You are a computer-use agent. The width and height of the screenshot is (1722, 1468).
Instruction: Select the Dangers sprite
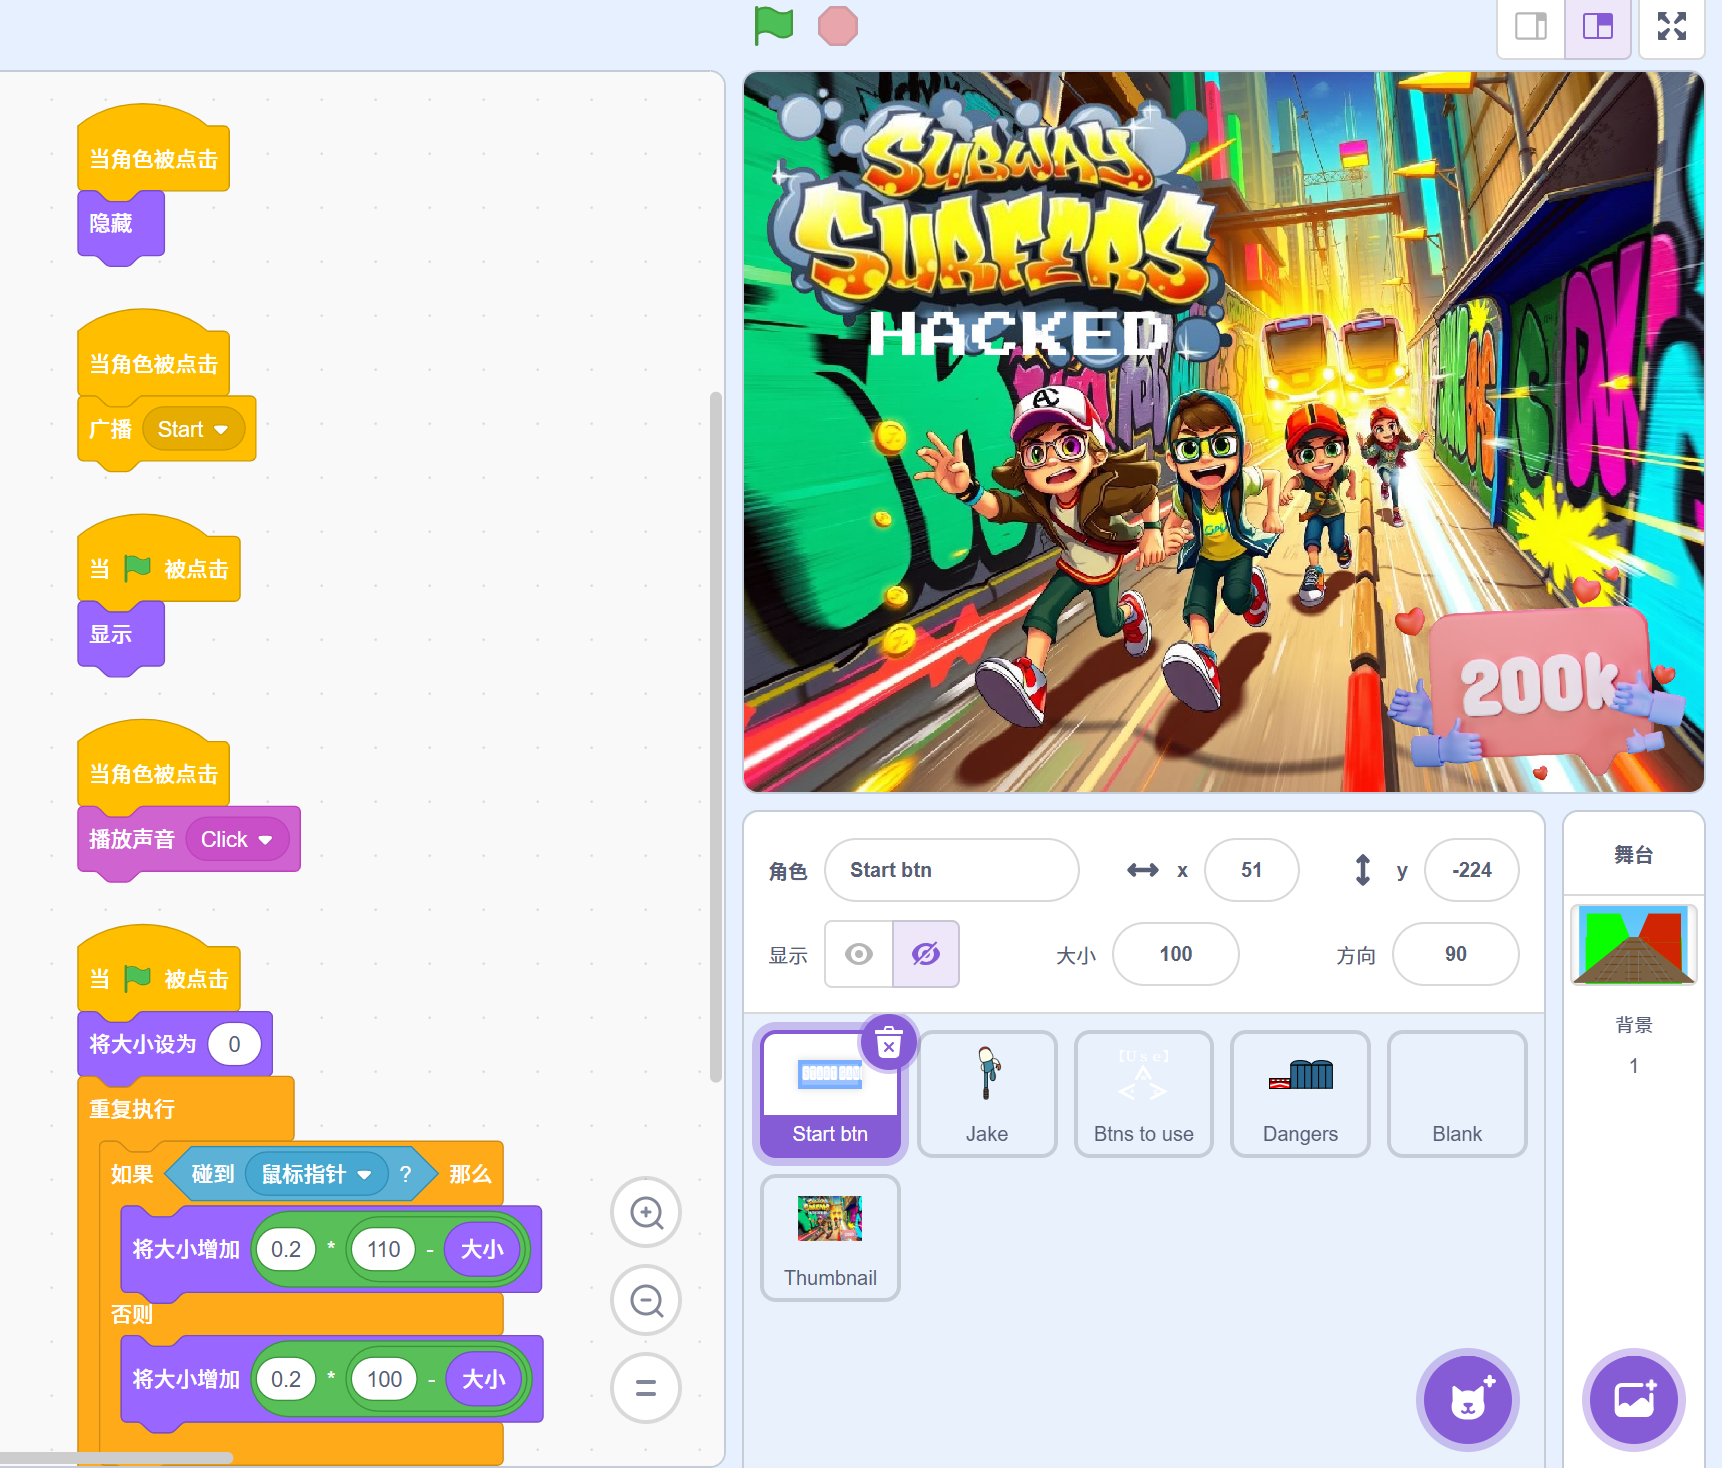tap(1299, 1093)
